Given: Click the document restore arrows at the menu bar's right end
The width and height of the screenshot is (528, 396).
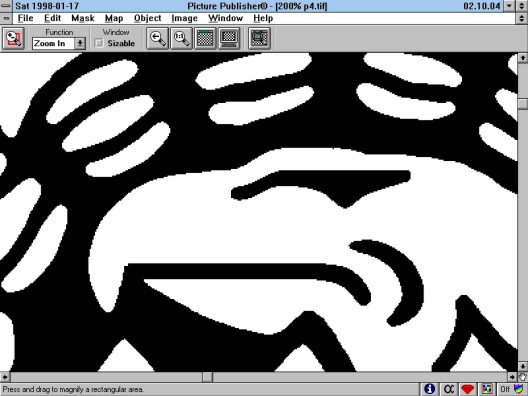Looking at the screenshot, I should pyautogui.click(x=521, y=18).
